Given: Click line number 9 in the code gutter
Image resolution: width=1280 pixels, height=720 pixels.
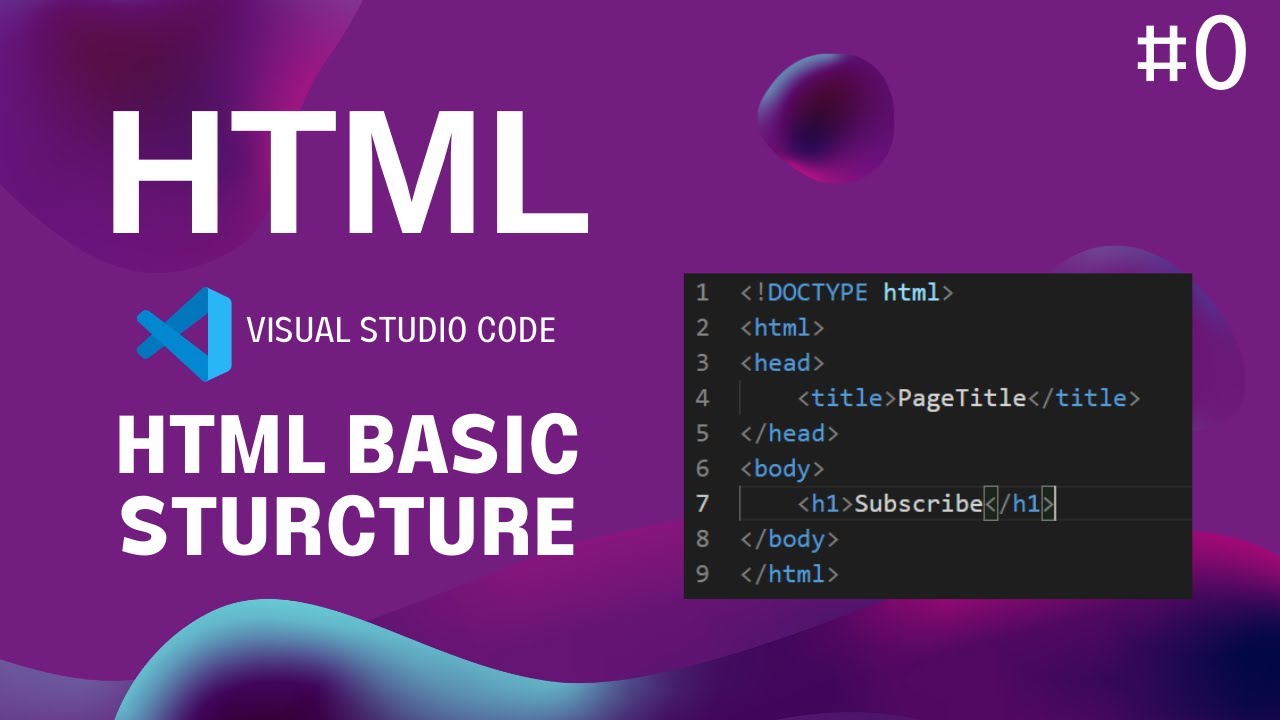Looking at the screenshot, I should click(x=702, y=574).
